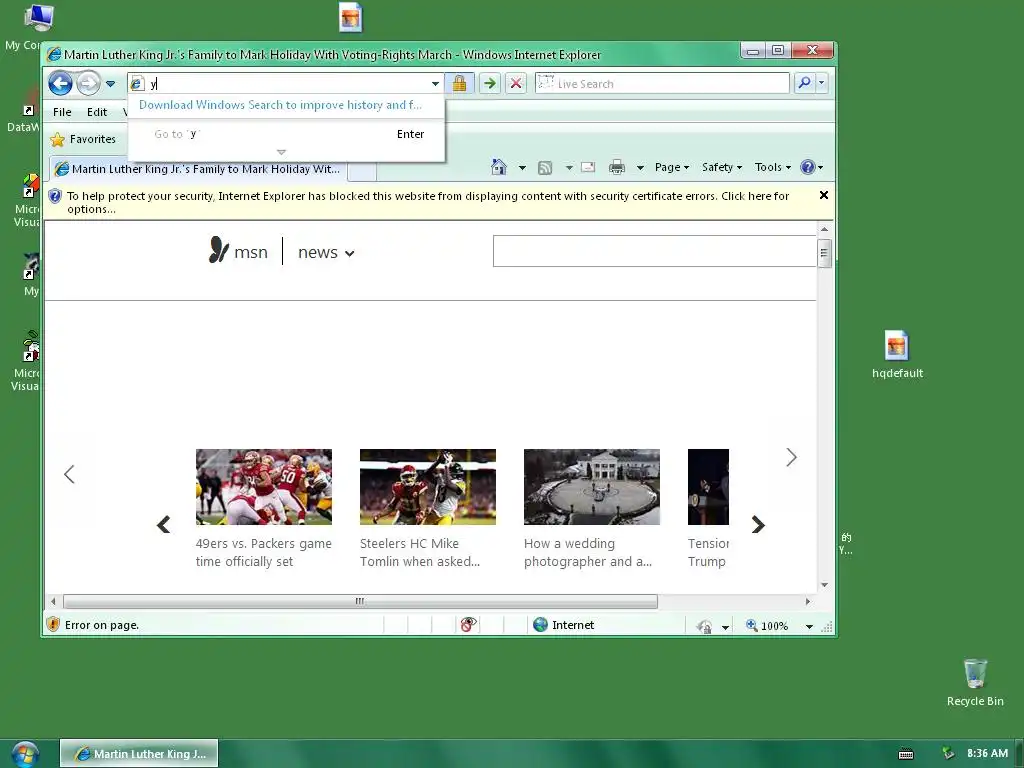Screen dimensions: 1024x768
Task: Open the wedding photographer story thumbnail
Action: (592, 487)
